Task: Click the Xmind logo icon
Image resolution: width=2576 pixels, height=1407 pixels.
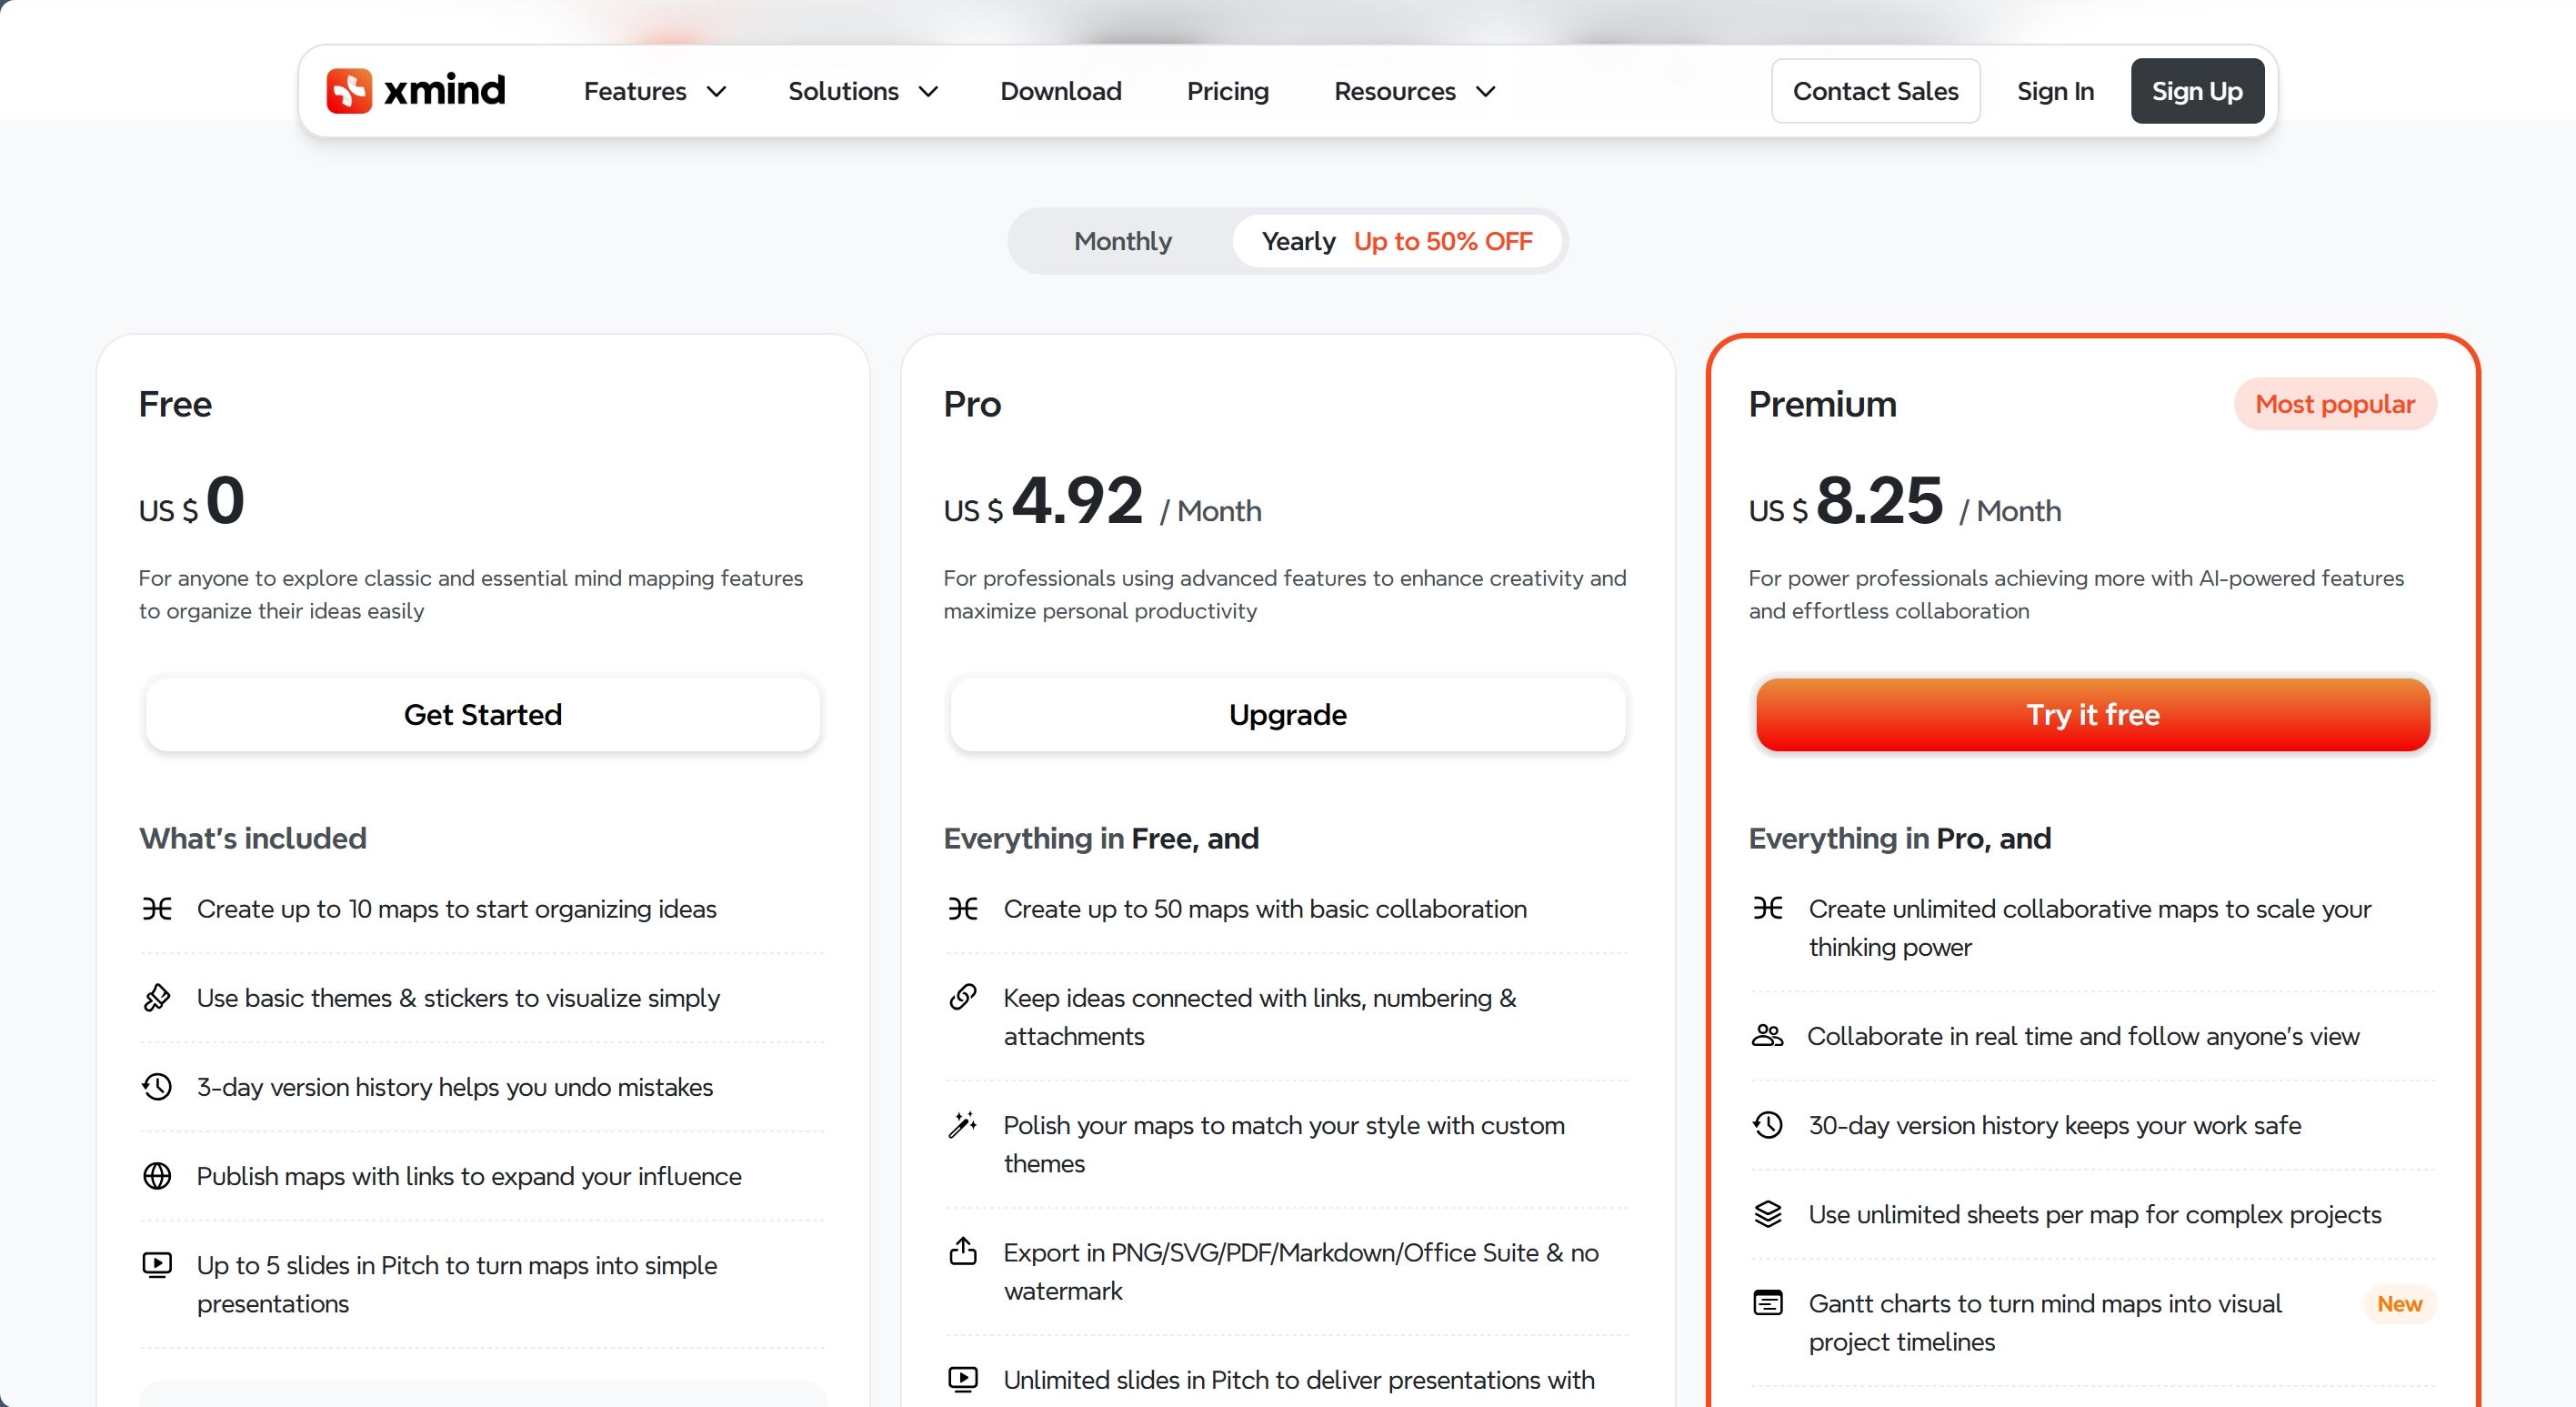Action: pyautogui.click(x=351, y=90)
